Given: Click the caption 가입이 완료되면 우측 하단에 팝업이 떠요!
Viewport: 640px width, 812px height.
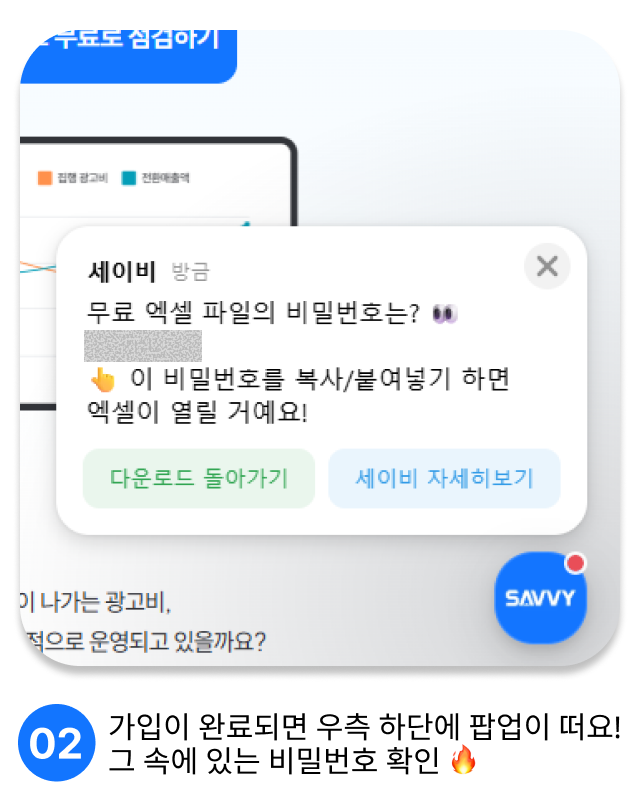Looking at the screenshot, I should point(365,727).
